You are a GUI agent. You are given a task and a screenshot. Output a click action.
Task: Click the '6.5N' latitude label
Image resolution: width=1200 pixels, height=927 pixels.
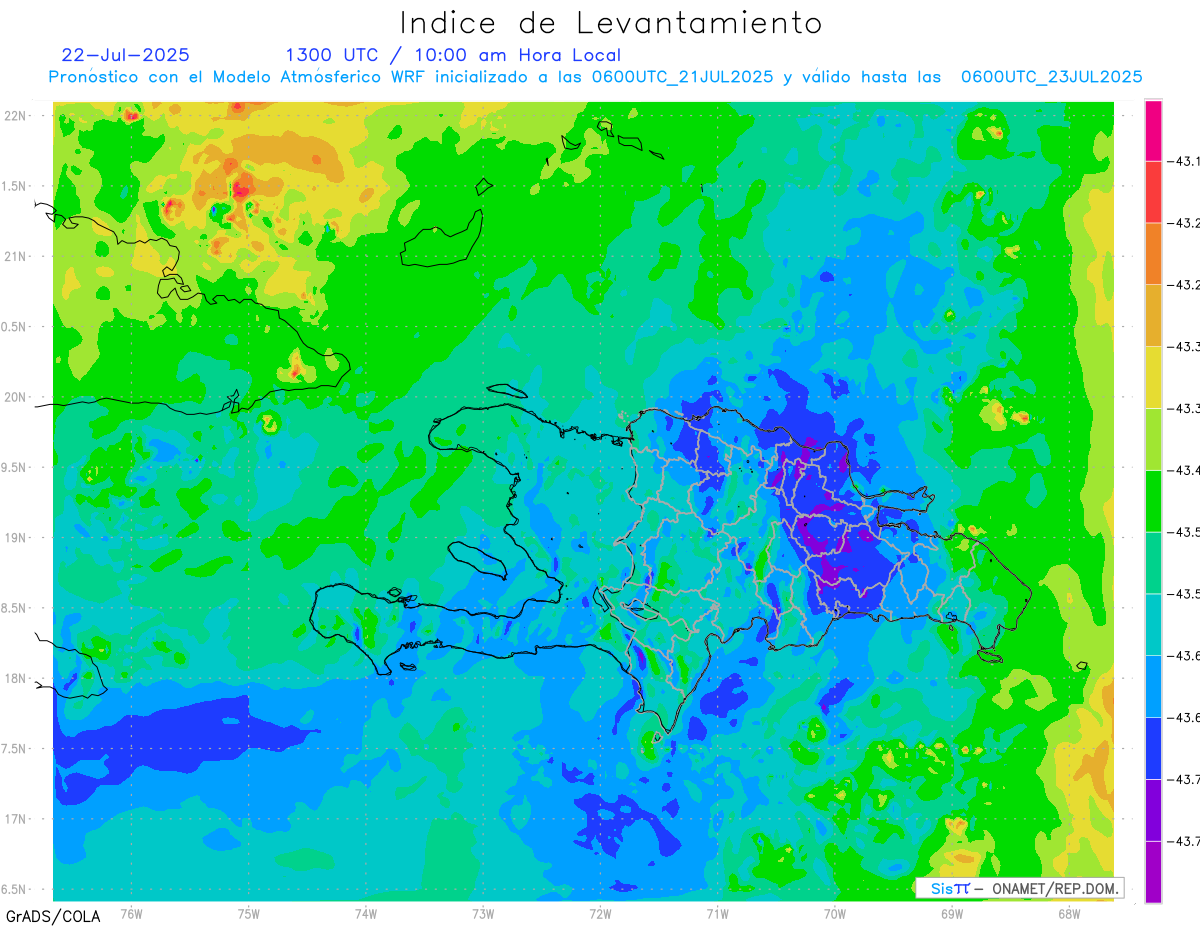click(15, 889)
